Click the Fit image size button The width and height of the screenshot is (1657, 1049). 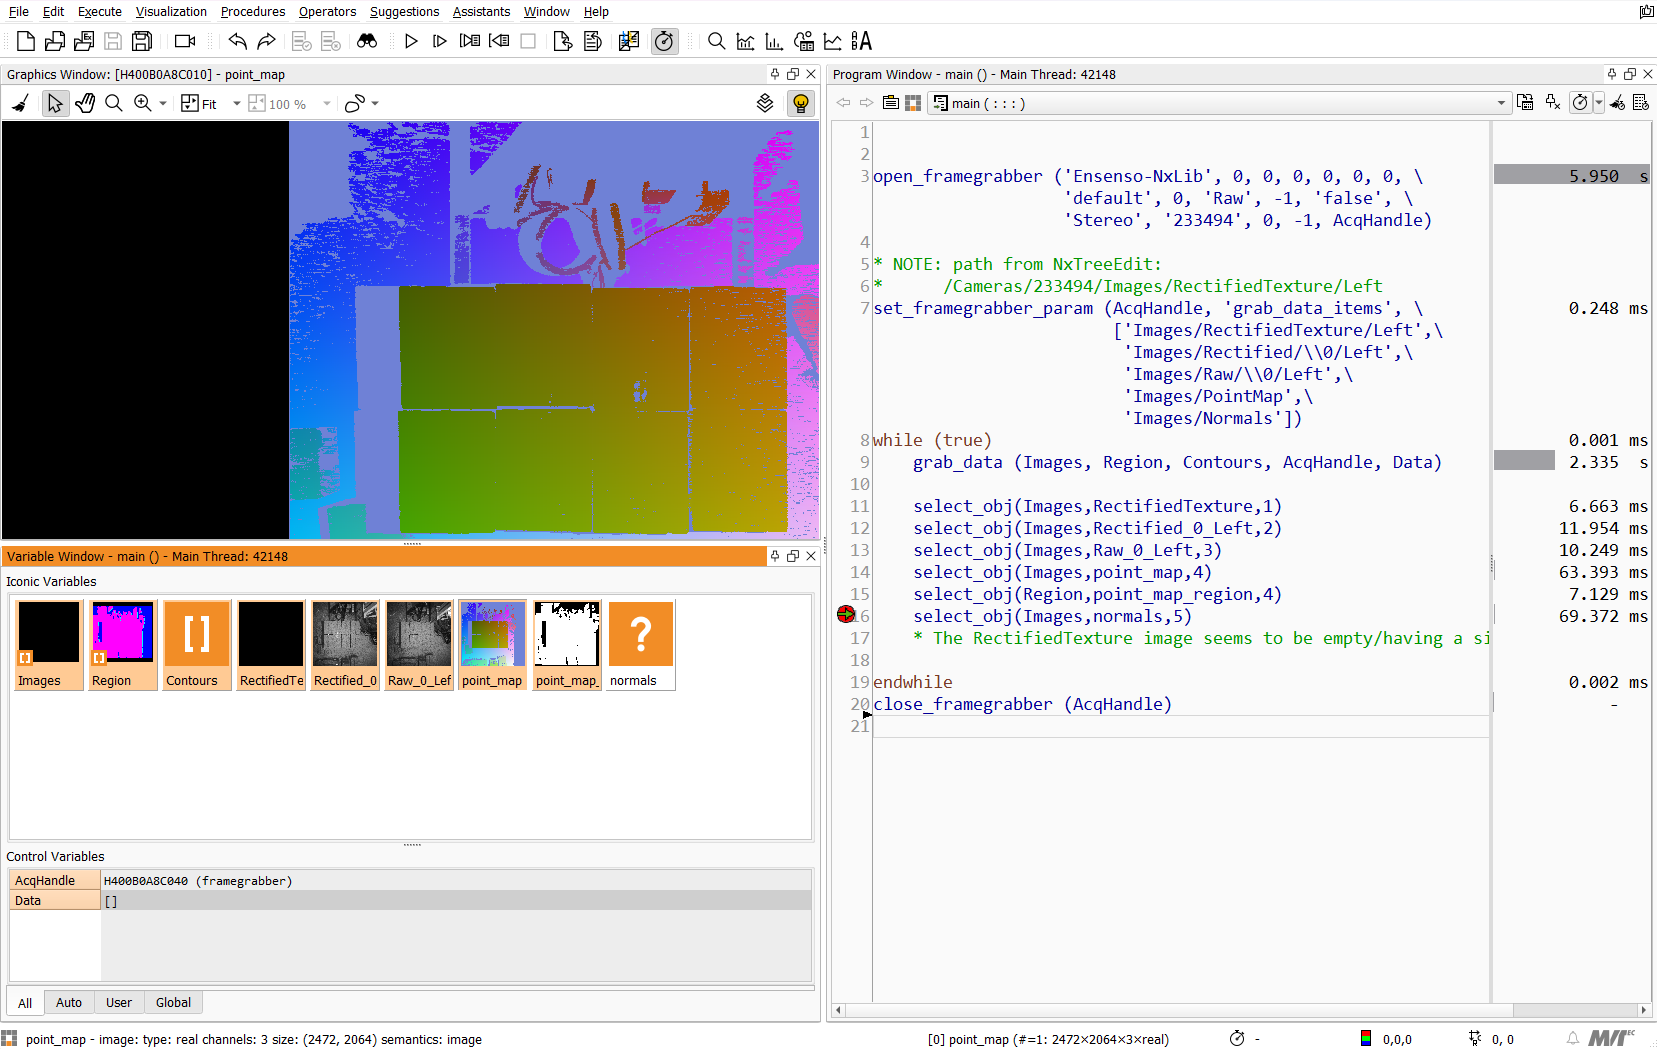pyautogui.click(x=199, y=103)
